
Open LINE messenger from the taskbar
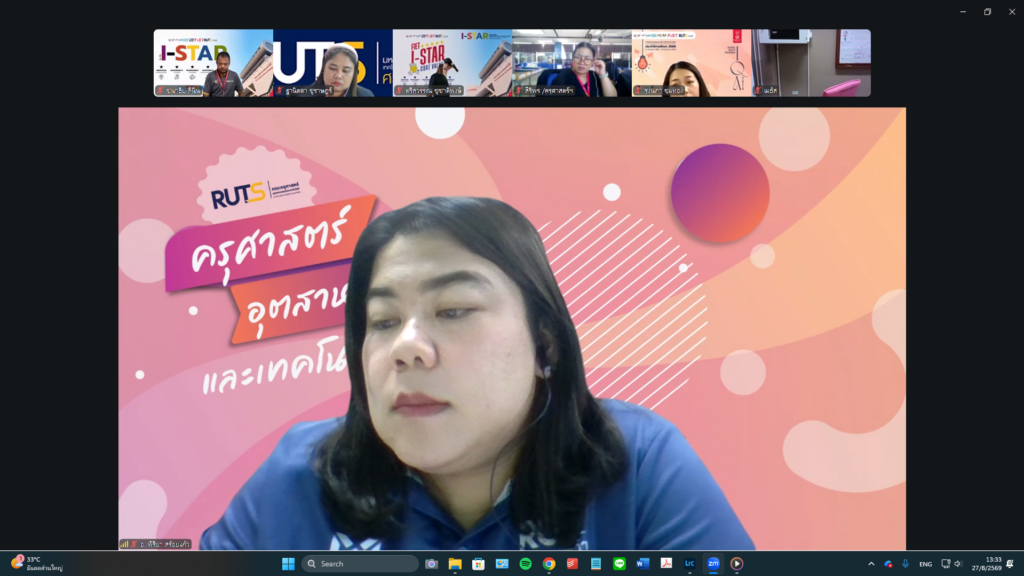point(619,564)
